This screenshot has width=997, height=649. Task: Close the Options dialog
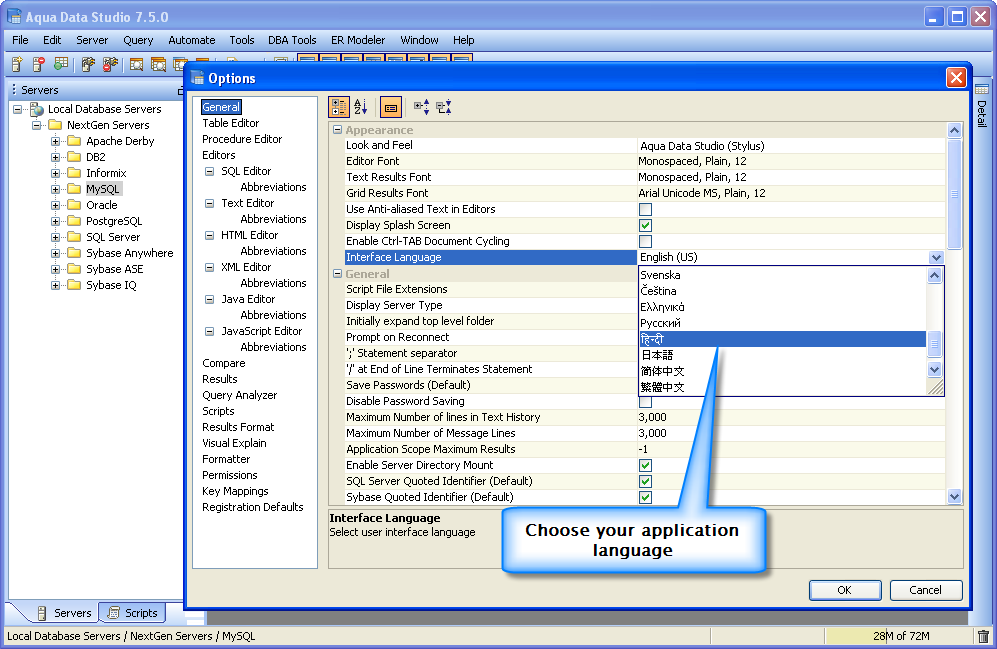pos(956,78)
